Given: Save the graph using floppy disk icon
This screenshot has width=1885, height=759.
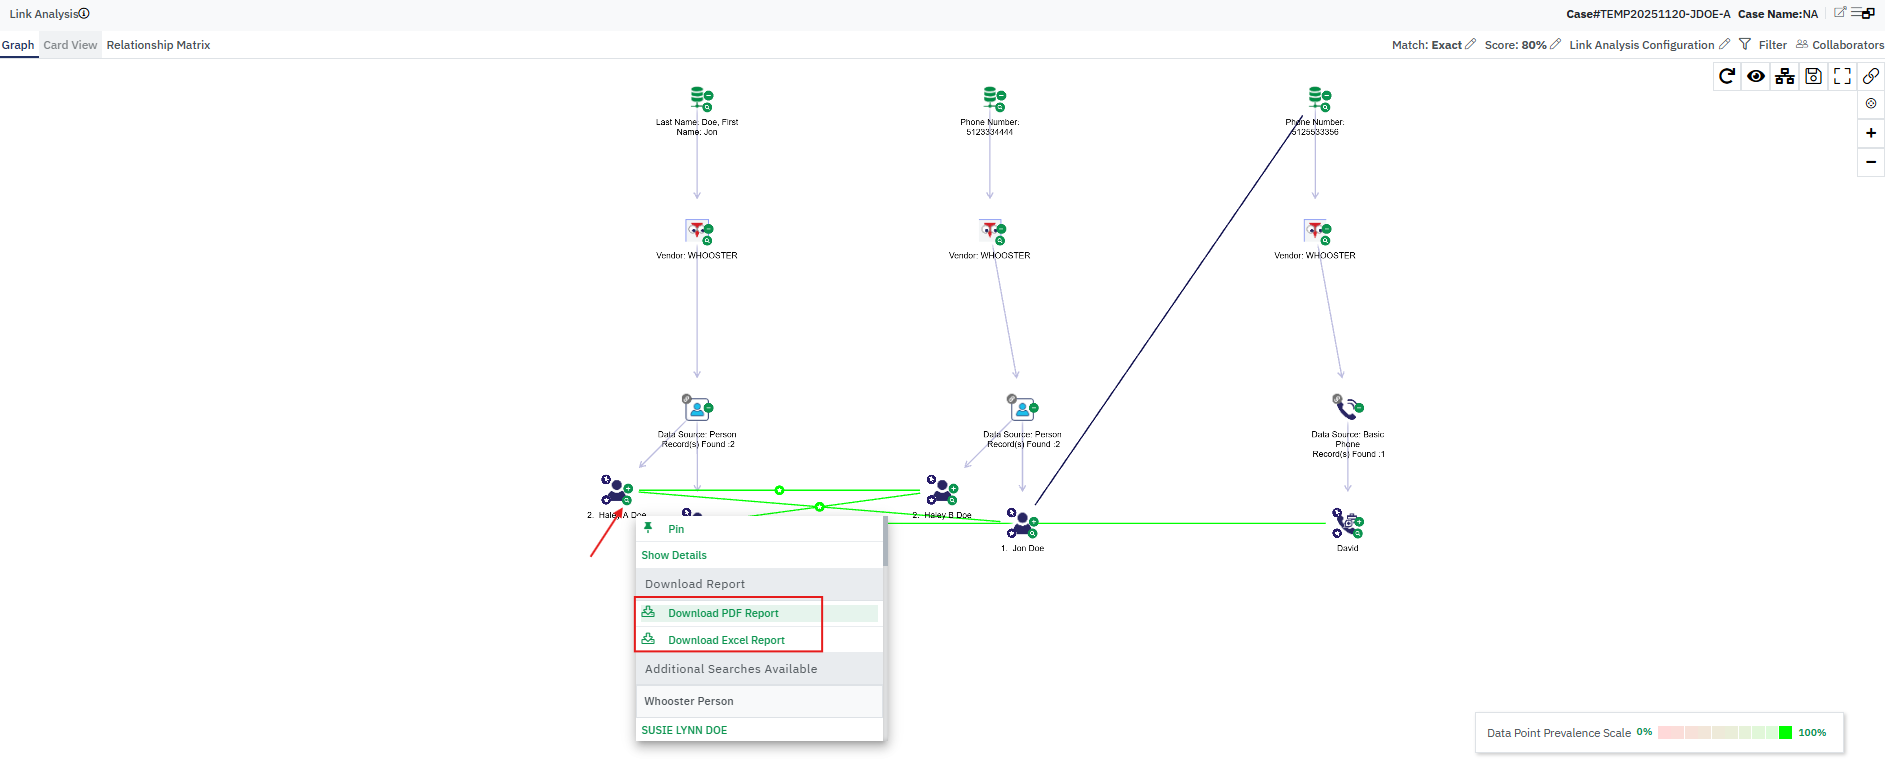Looking at the screenshot, I should pos(1813,76).
